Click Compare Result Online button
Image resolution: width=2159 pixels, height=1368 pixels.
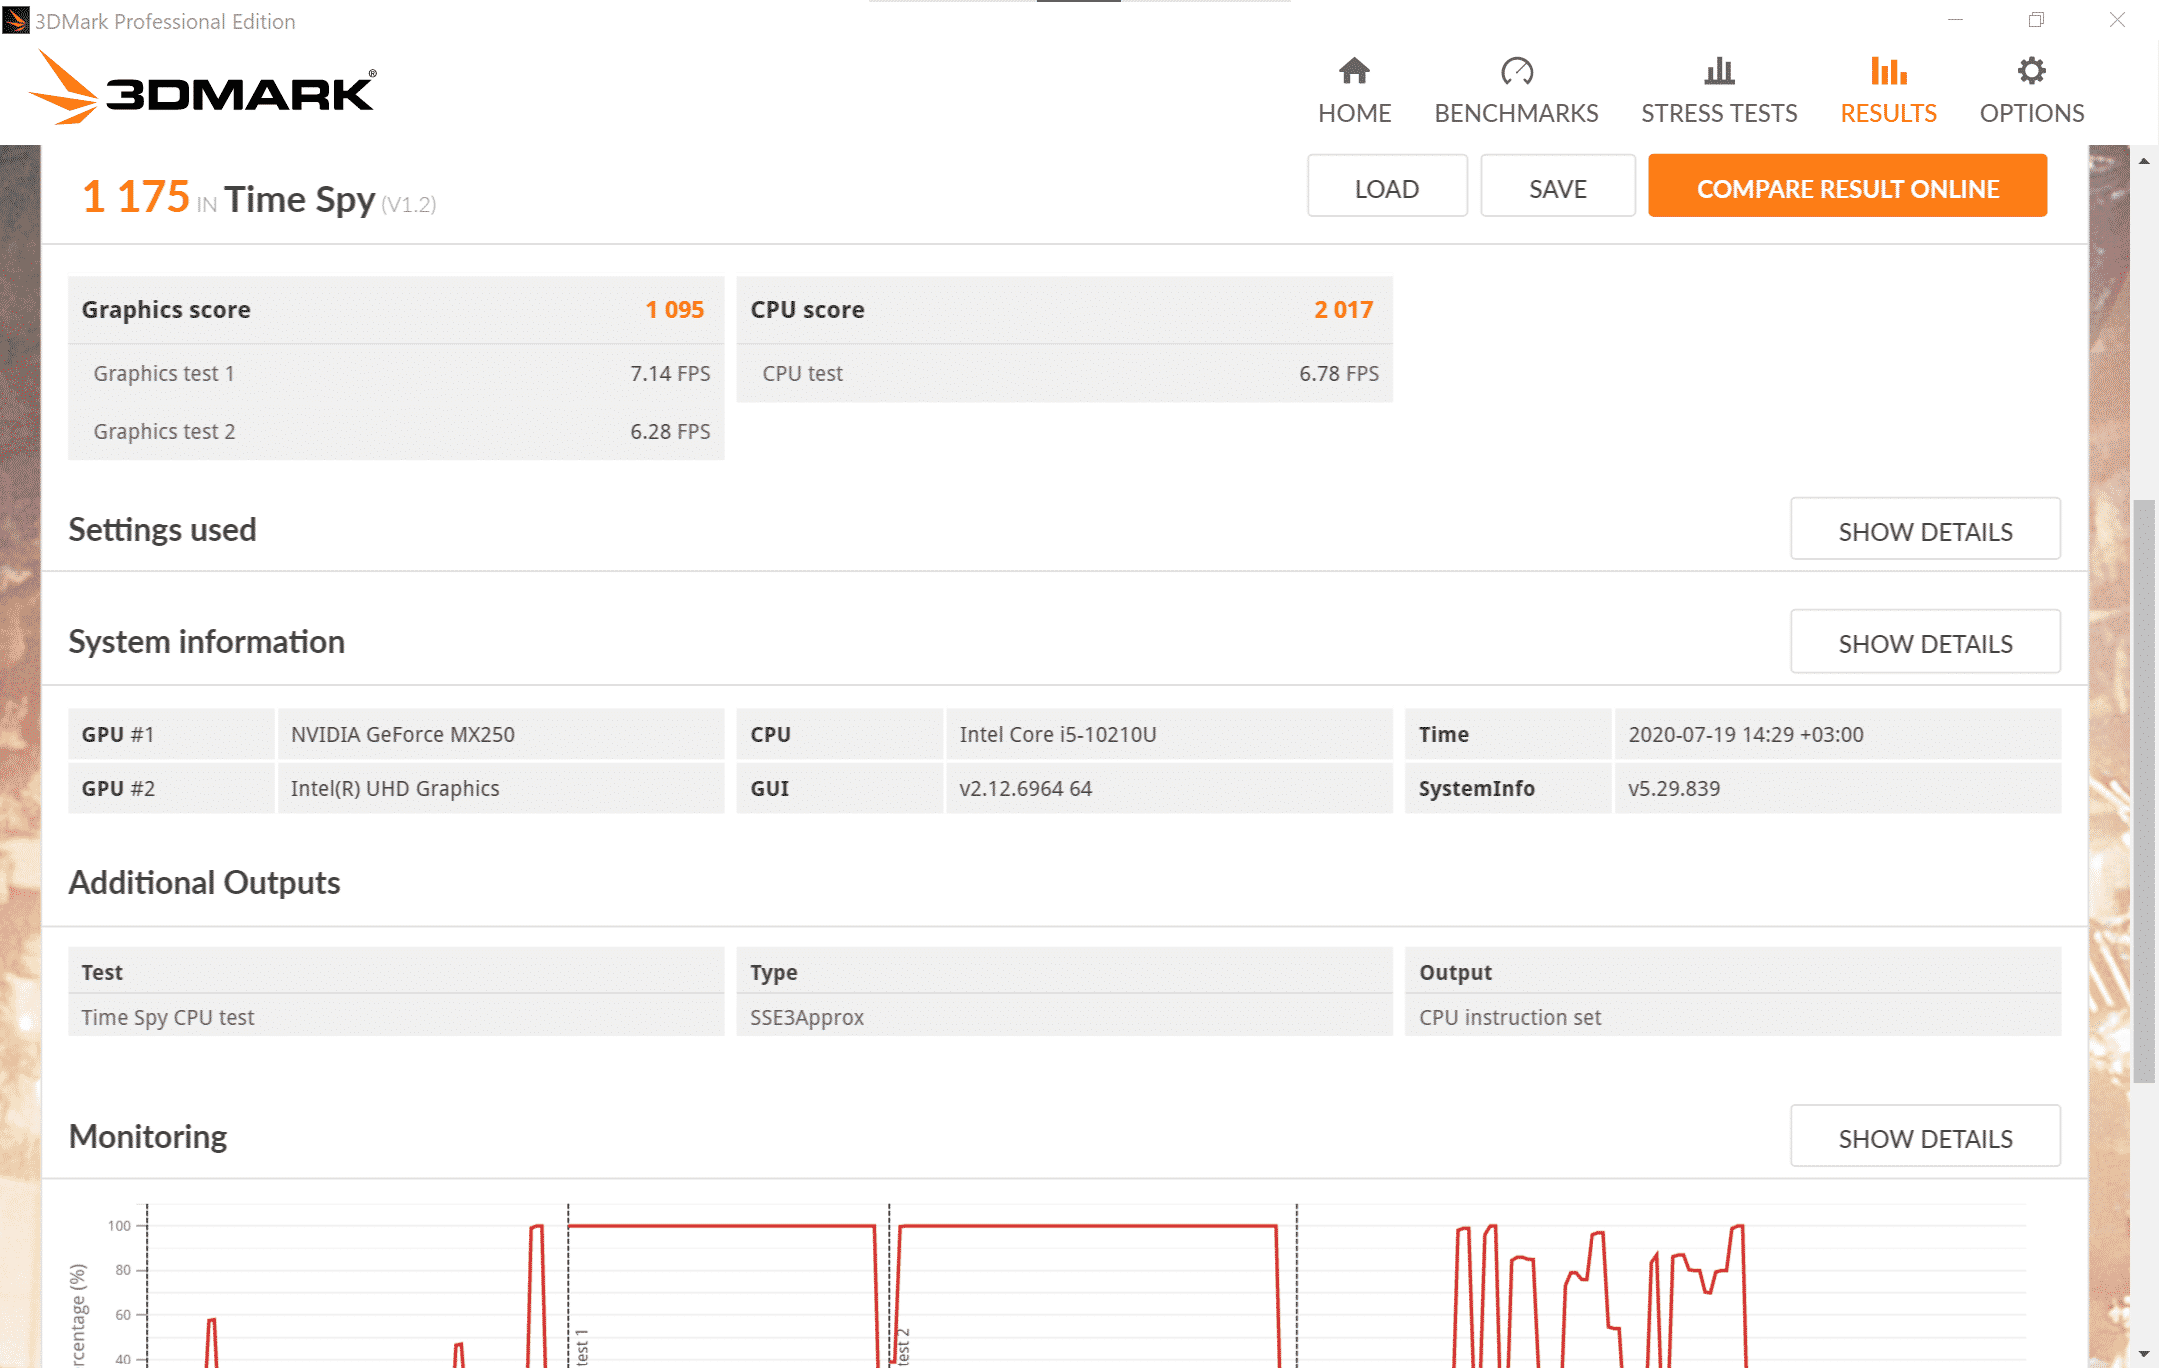[1847, 188]
